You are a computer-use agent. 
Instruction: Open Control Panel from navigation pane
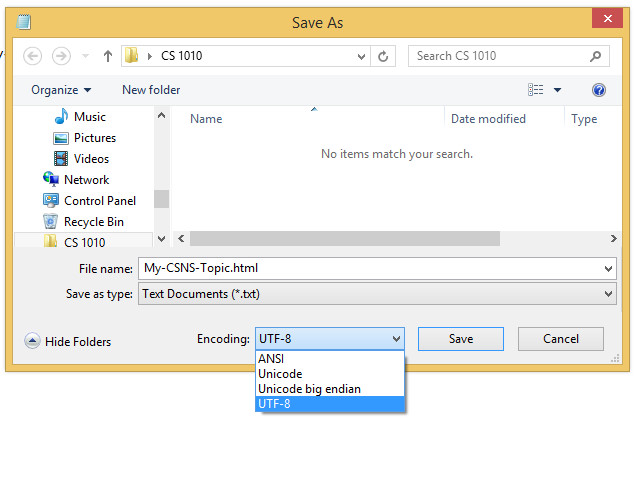[99, 200]
